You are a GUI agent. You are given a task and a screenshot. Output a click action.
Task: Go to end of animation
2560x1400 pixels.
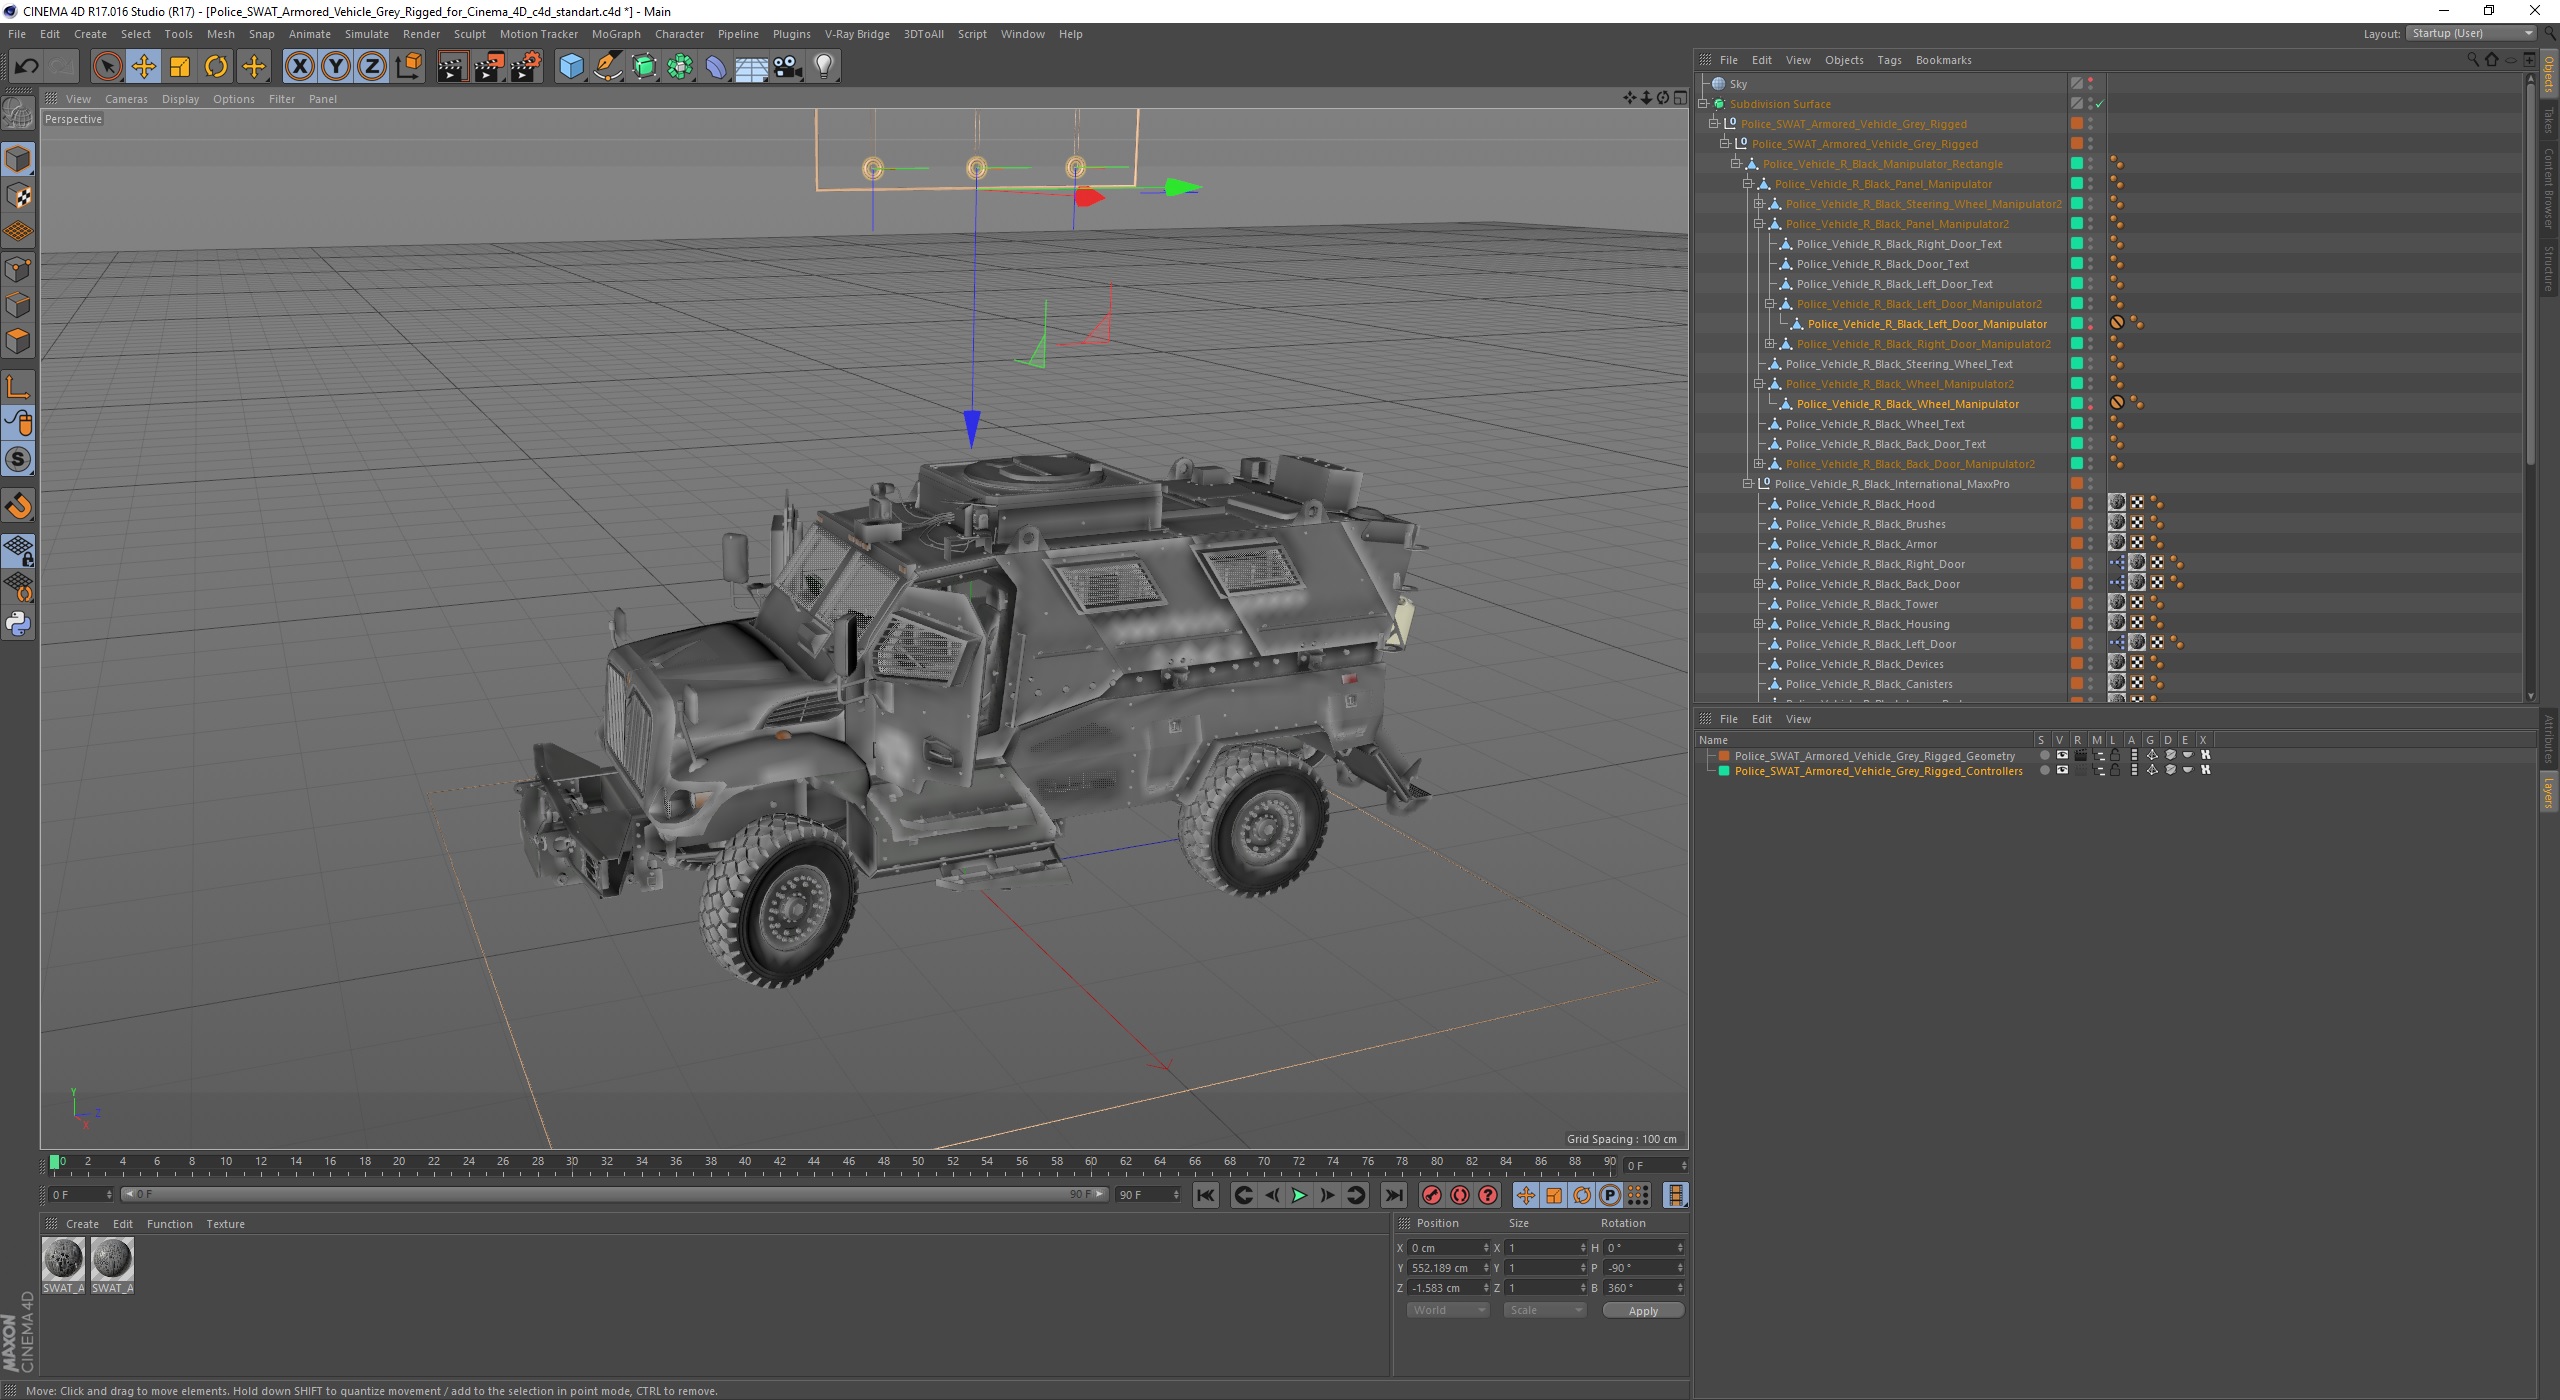point(1393,1196)
